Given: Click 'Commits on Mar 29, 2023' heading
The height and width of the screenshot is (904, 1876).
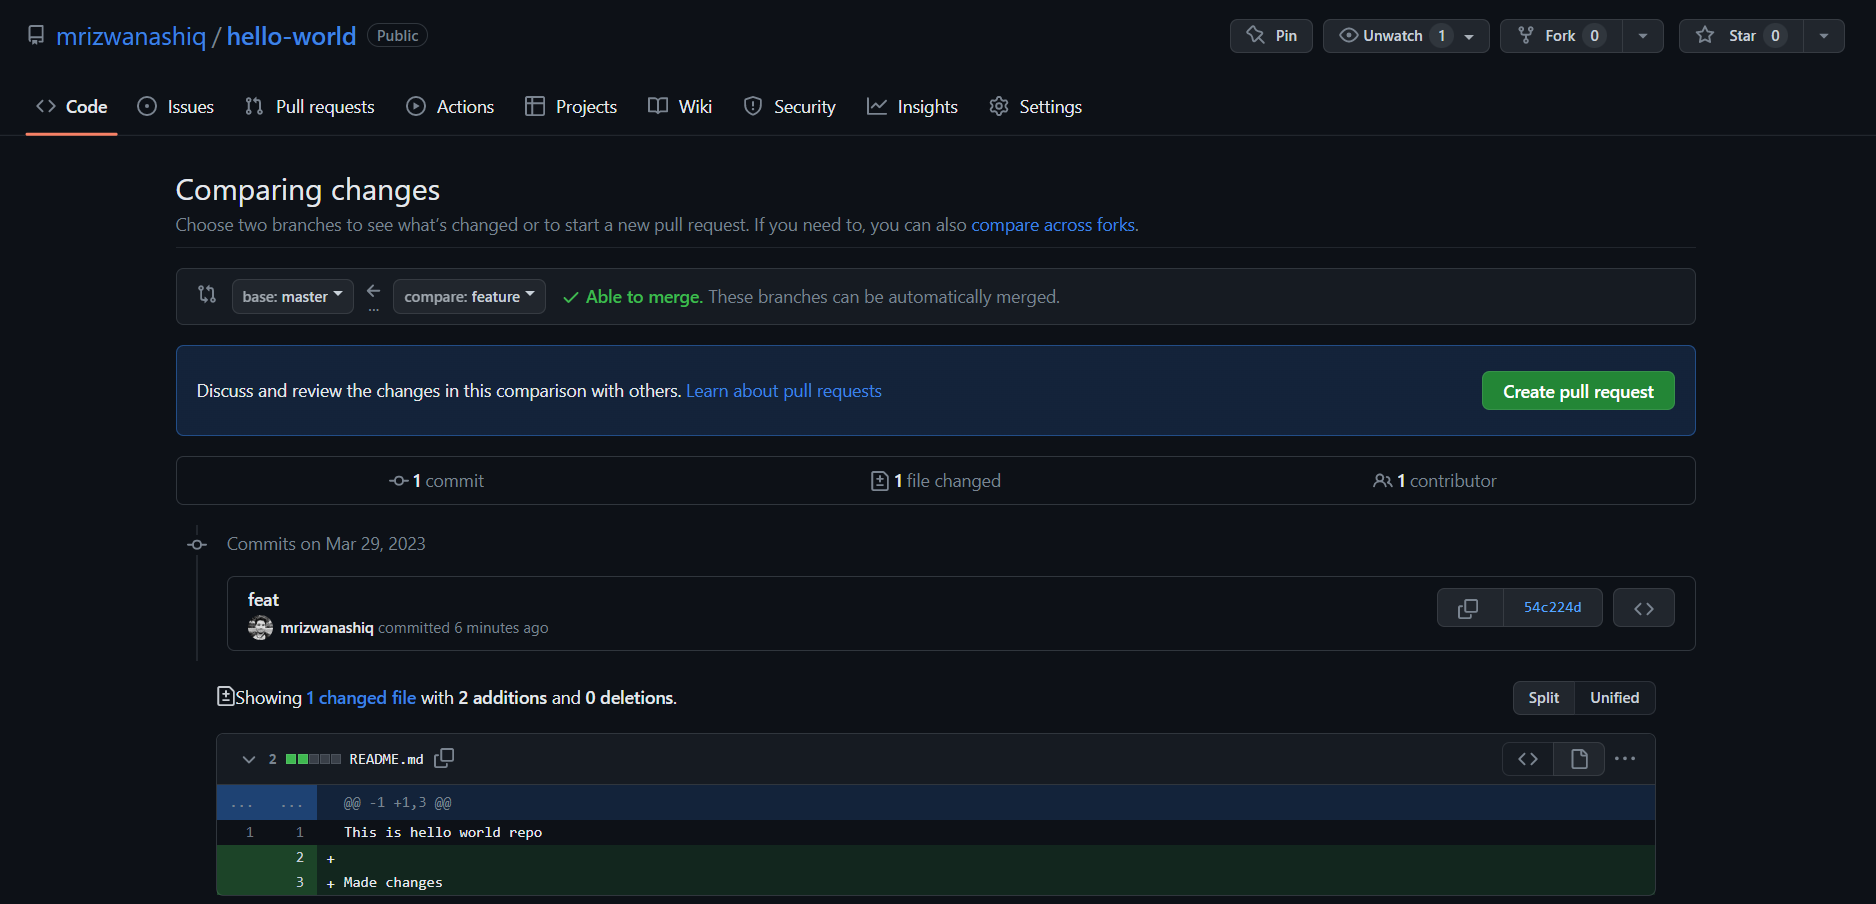Looking at the screenshot, I should coord(326,544).
